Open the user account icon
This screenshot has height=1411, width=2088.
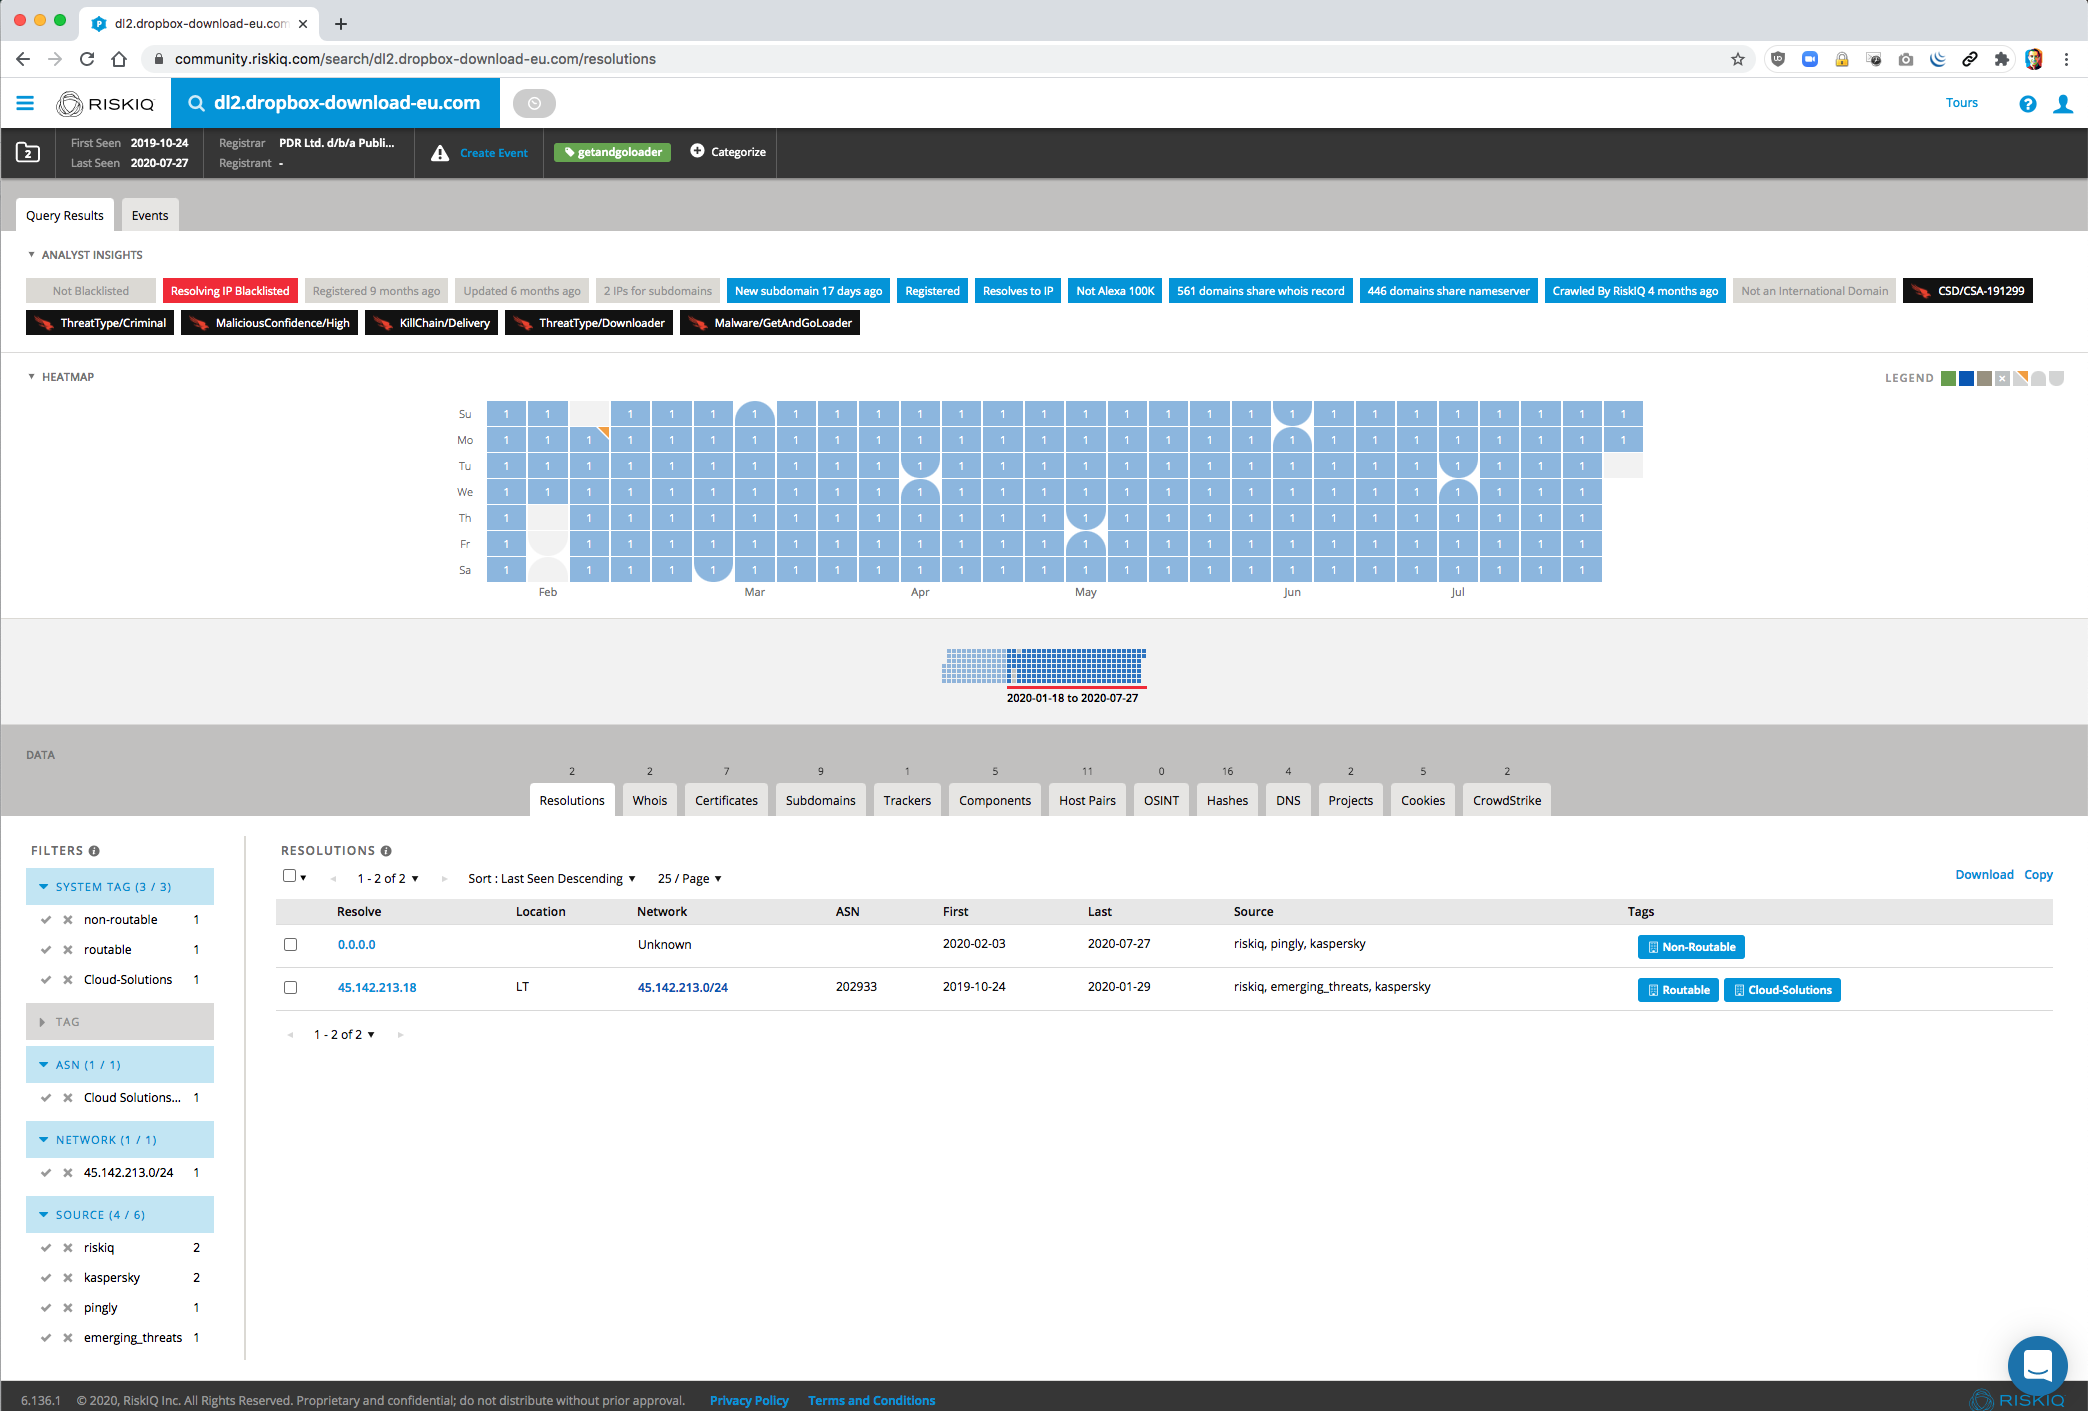point(2063,104)
